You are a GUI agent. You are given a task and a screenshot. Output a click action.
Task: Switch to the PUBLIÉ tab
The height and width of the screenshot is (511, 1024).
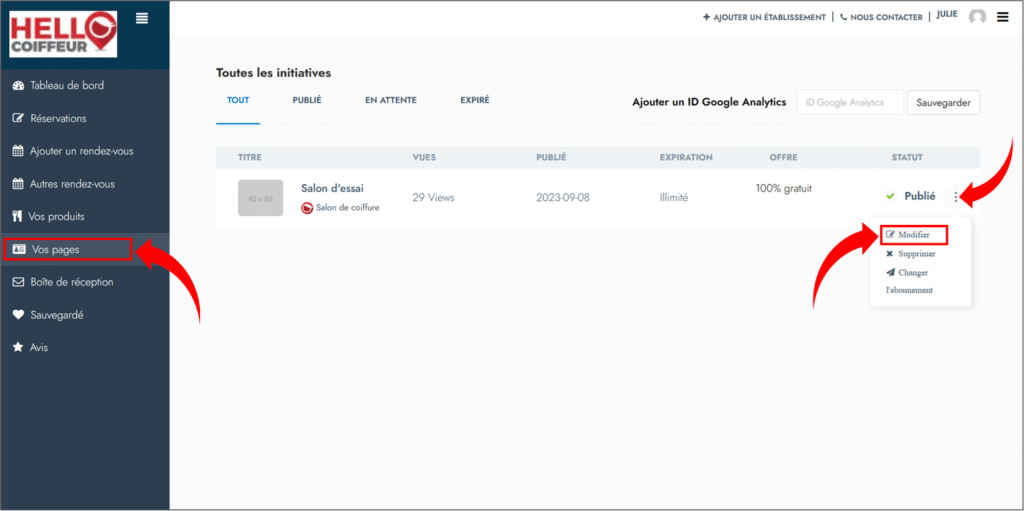coord(307,101)
